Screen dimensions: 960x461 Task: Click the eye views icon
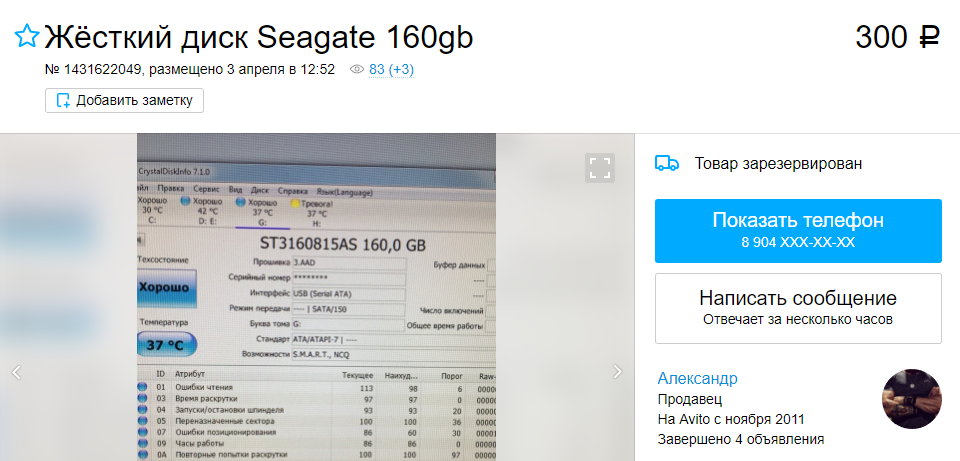[357, 70]
